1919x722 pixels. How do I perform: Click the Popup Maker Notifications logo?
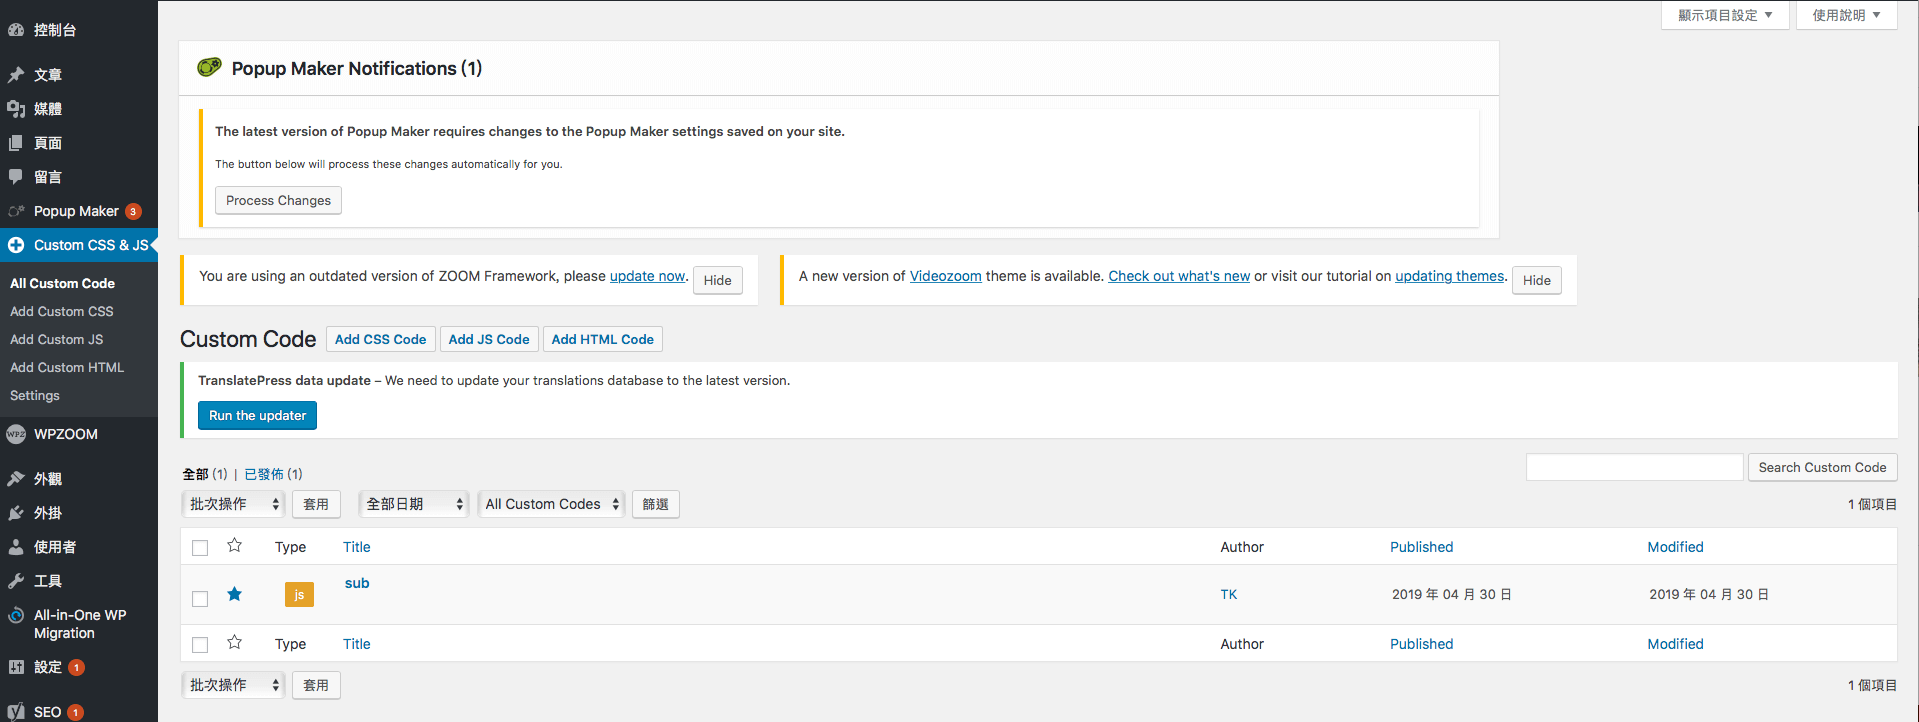[x=209, y=67]
